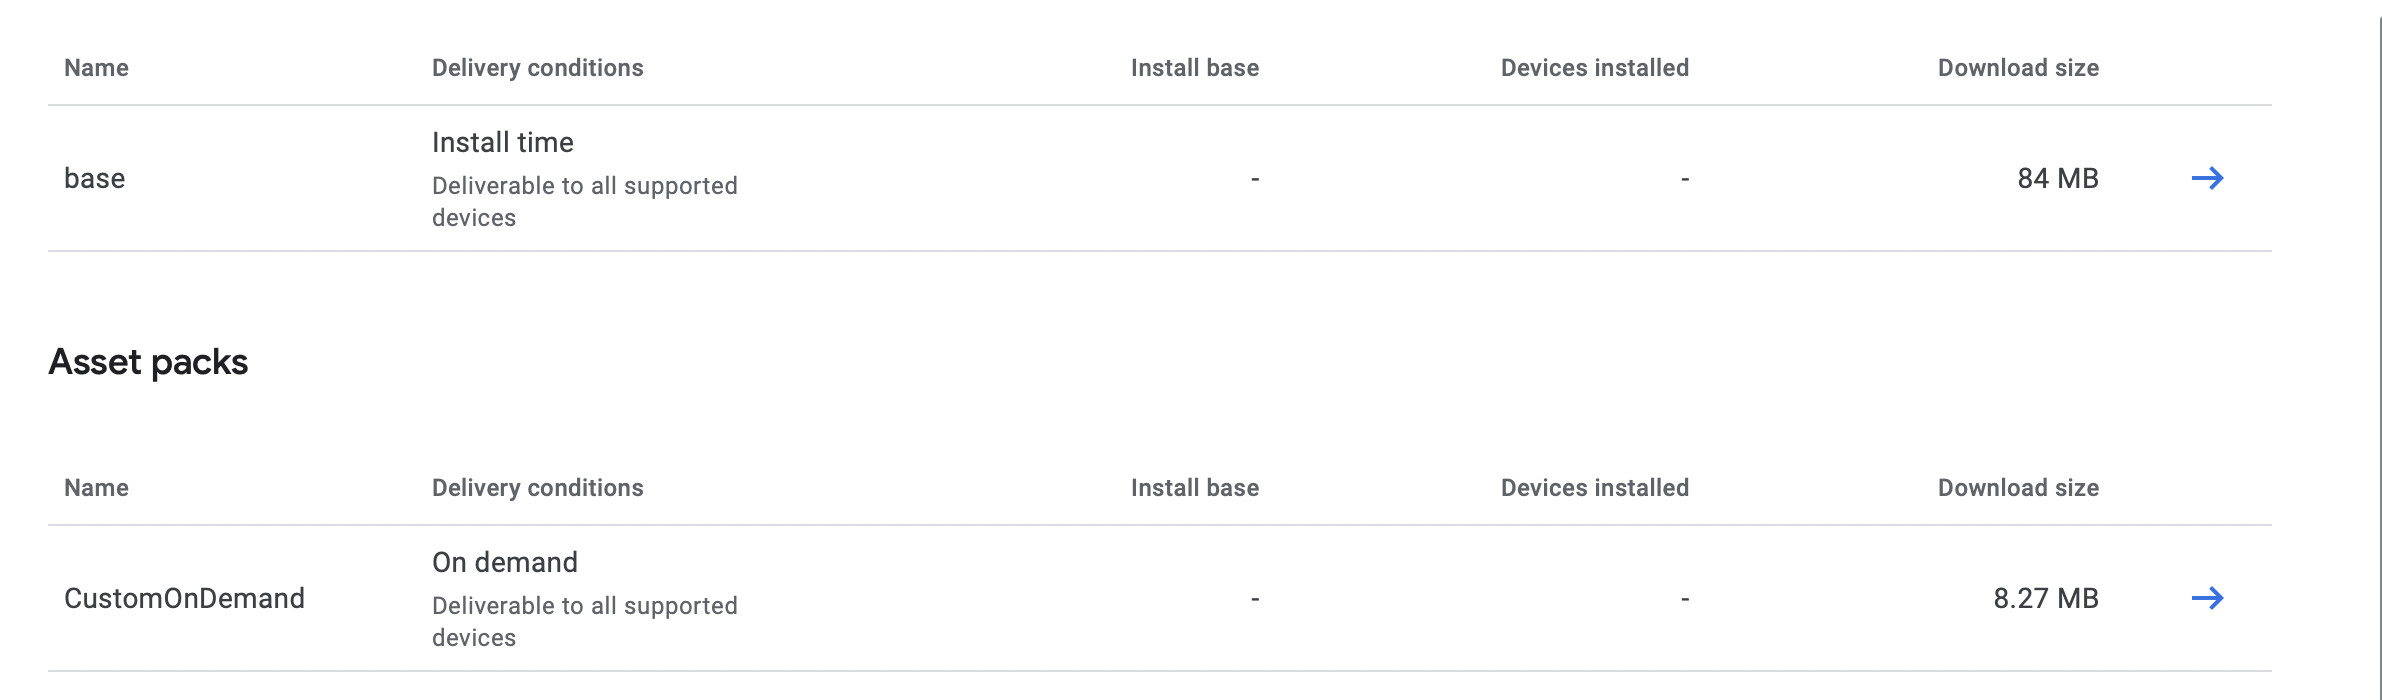The width and height of the screenshot is (2382, 700).
Task: Select the CustomOnDemand asset pack row
Action: 185,600
